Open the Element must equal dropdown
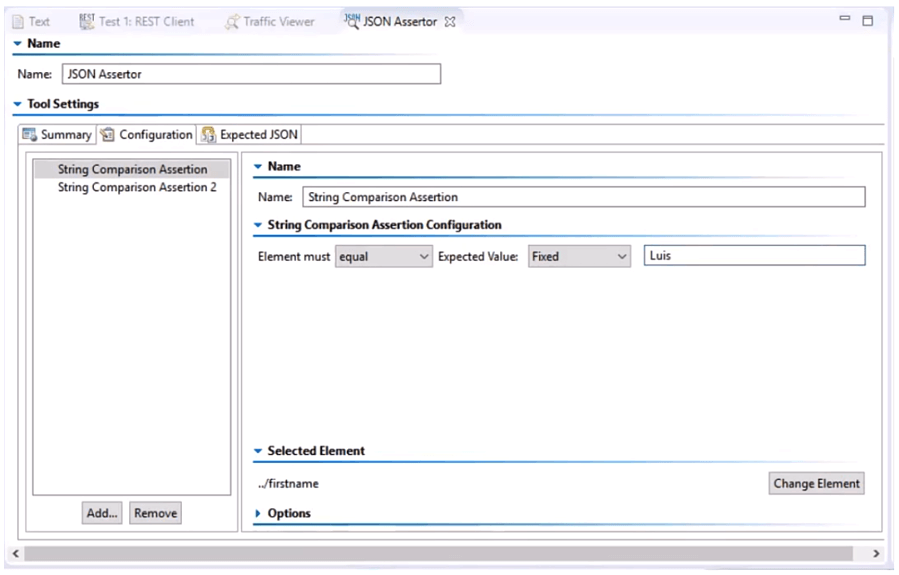The image size is (899, 575). 384,256
